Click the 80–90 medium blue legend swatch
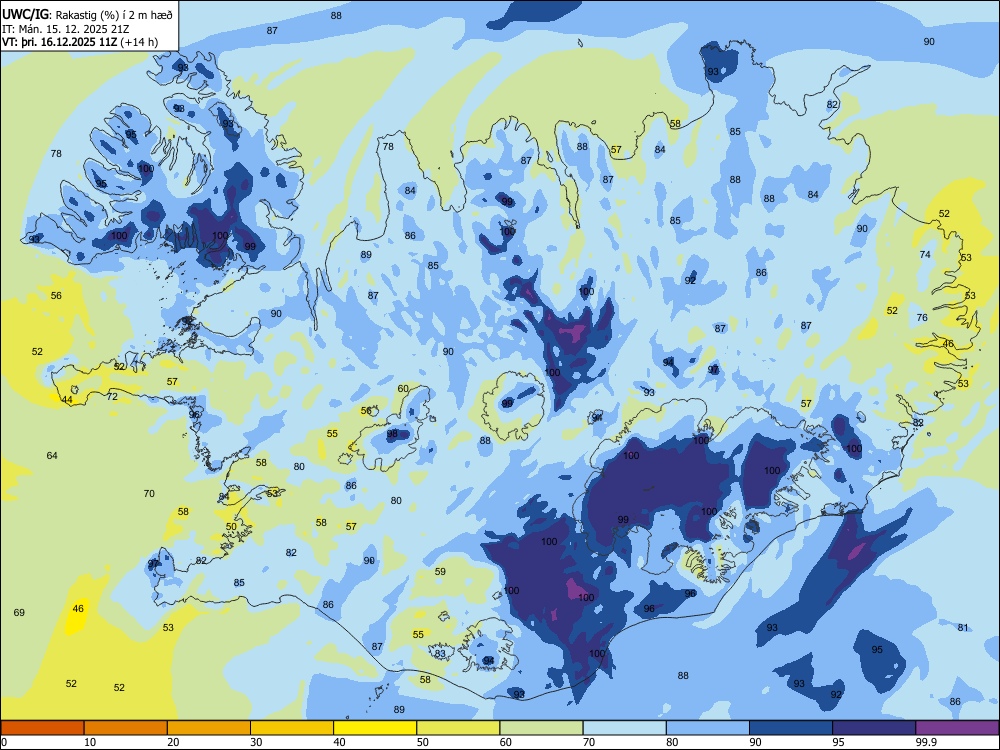Image resolution: width=1000 pixels, height=750 pixels. pos(708,728)
